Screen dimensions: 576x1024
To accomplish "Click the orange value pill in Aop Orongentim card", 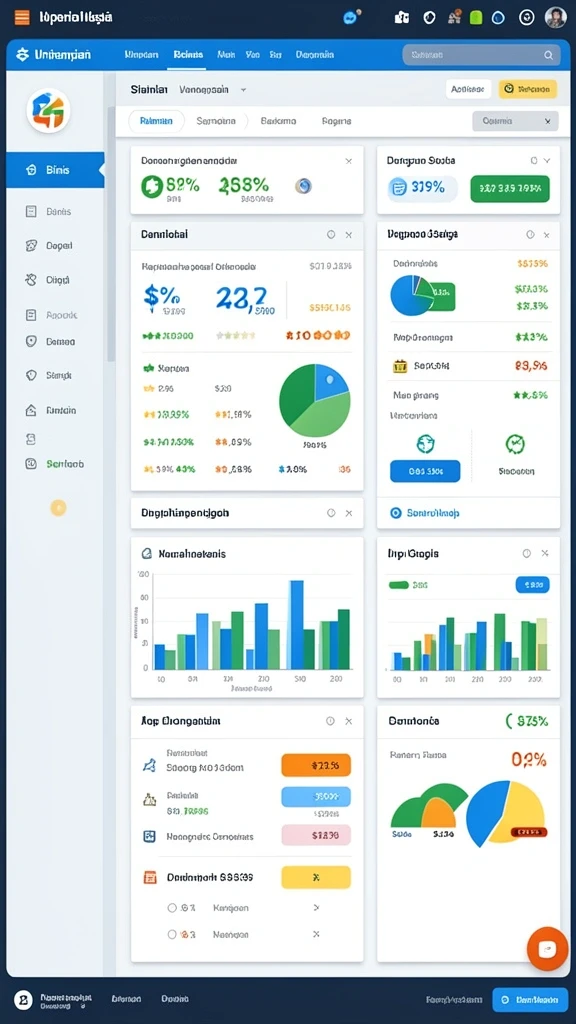I will (316, 765).
